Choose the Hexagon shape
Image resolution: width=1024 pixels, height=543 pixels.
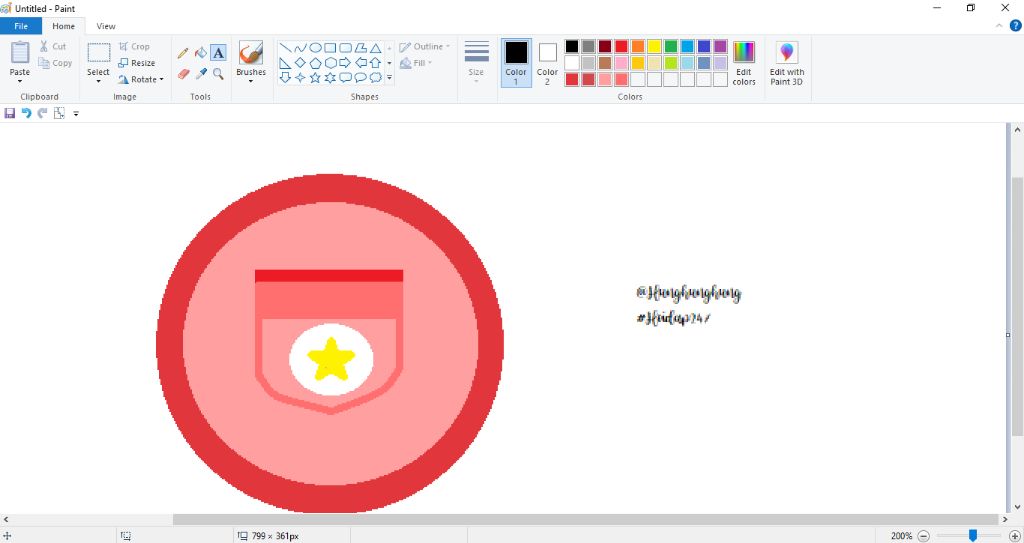(330, 63)
